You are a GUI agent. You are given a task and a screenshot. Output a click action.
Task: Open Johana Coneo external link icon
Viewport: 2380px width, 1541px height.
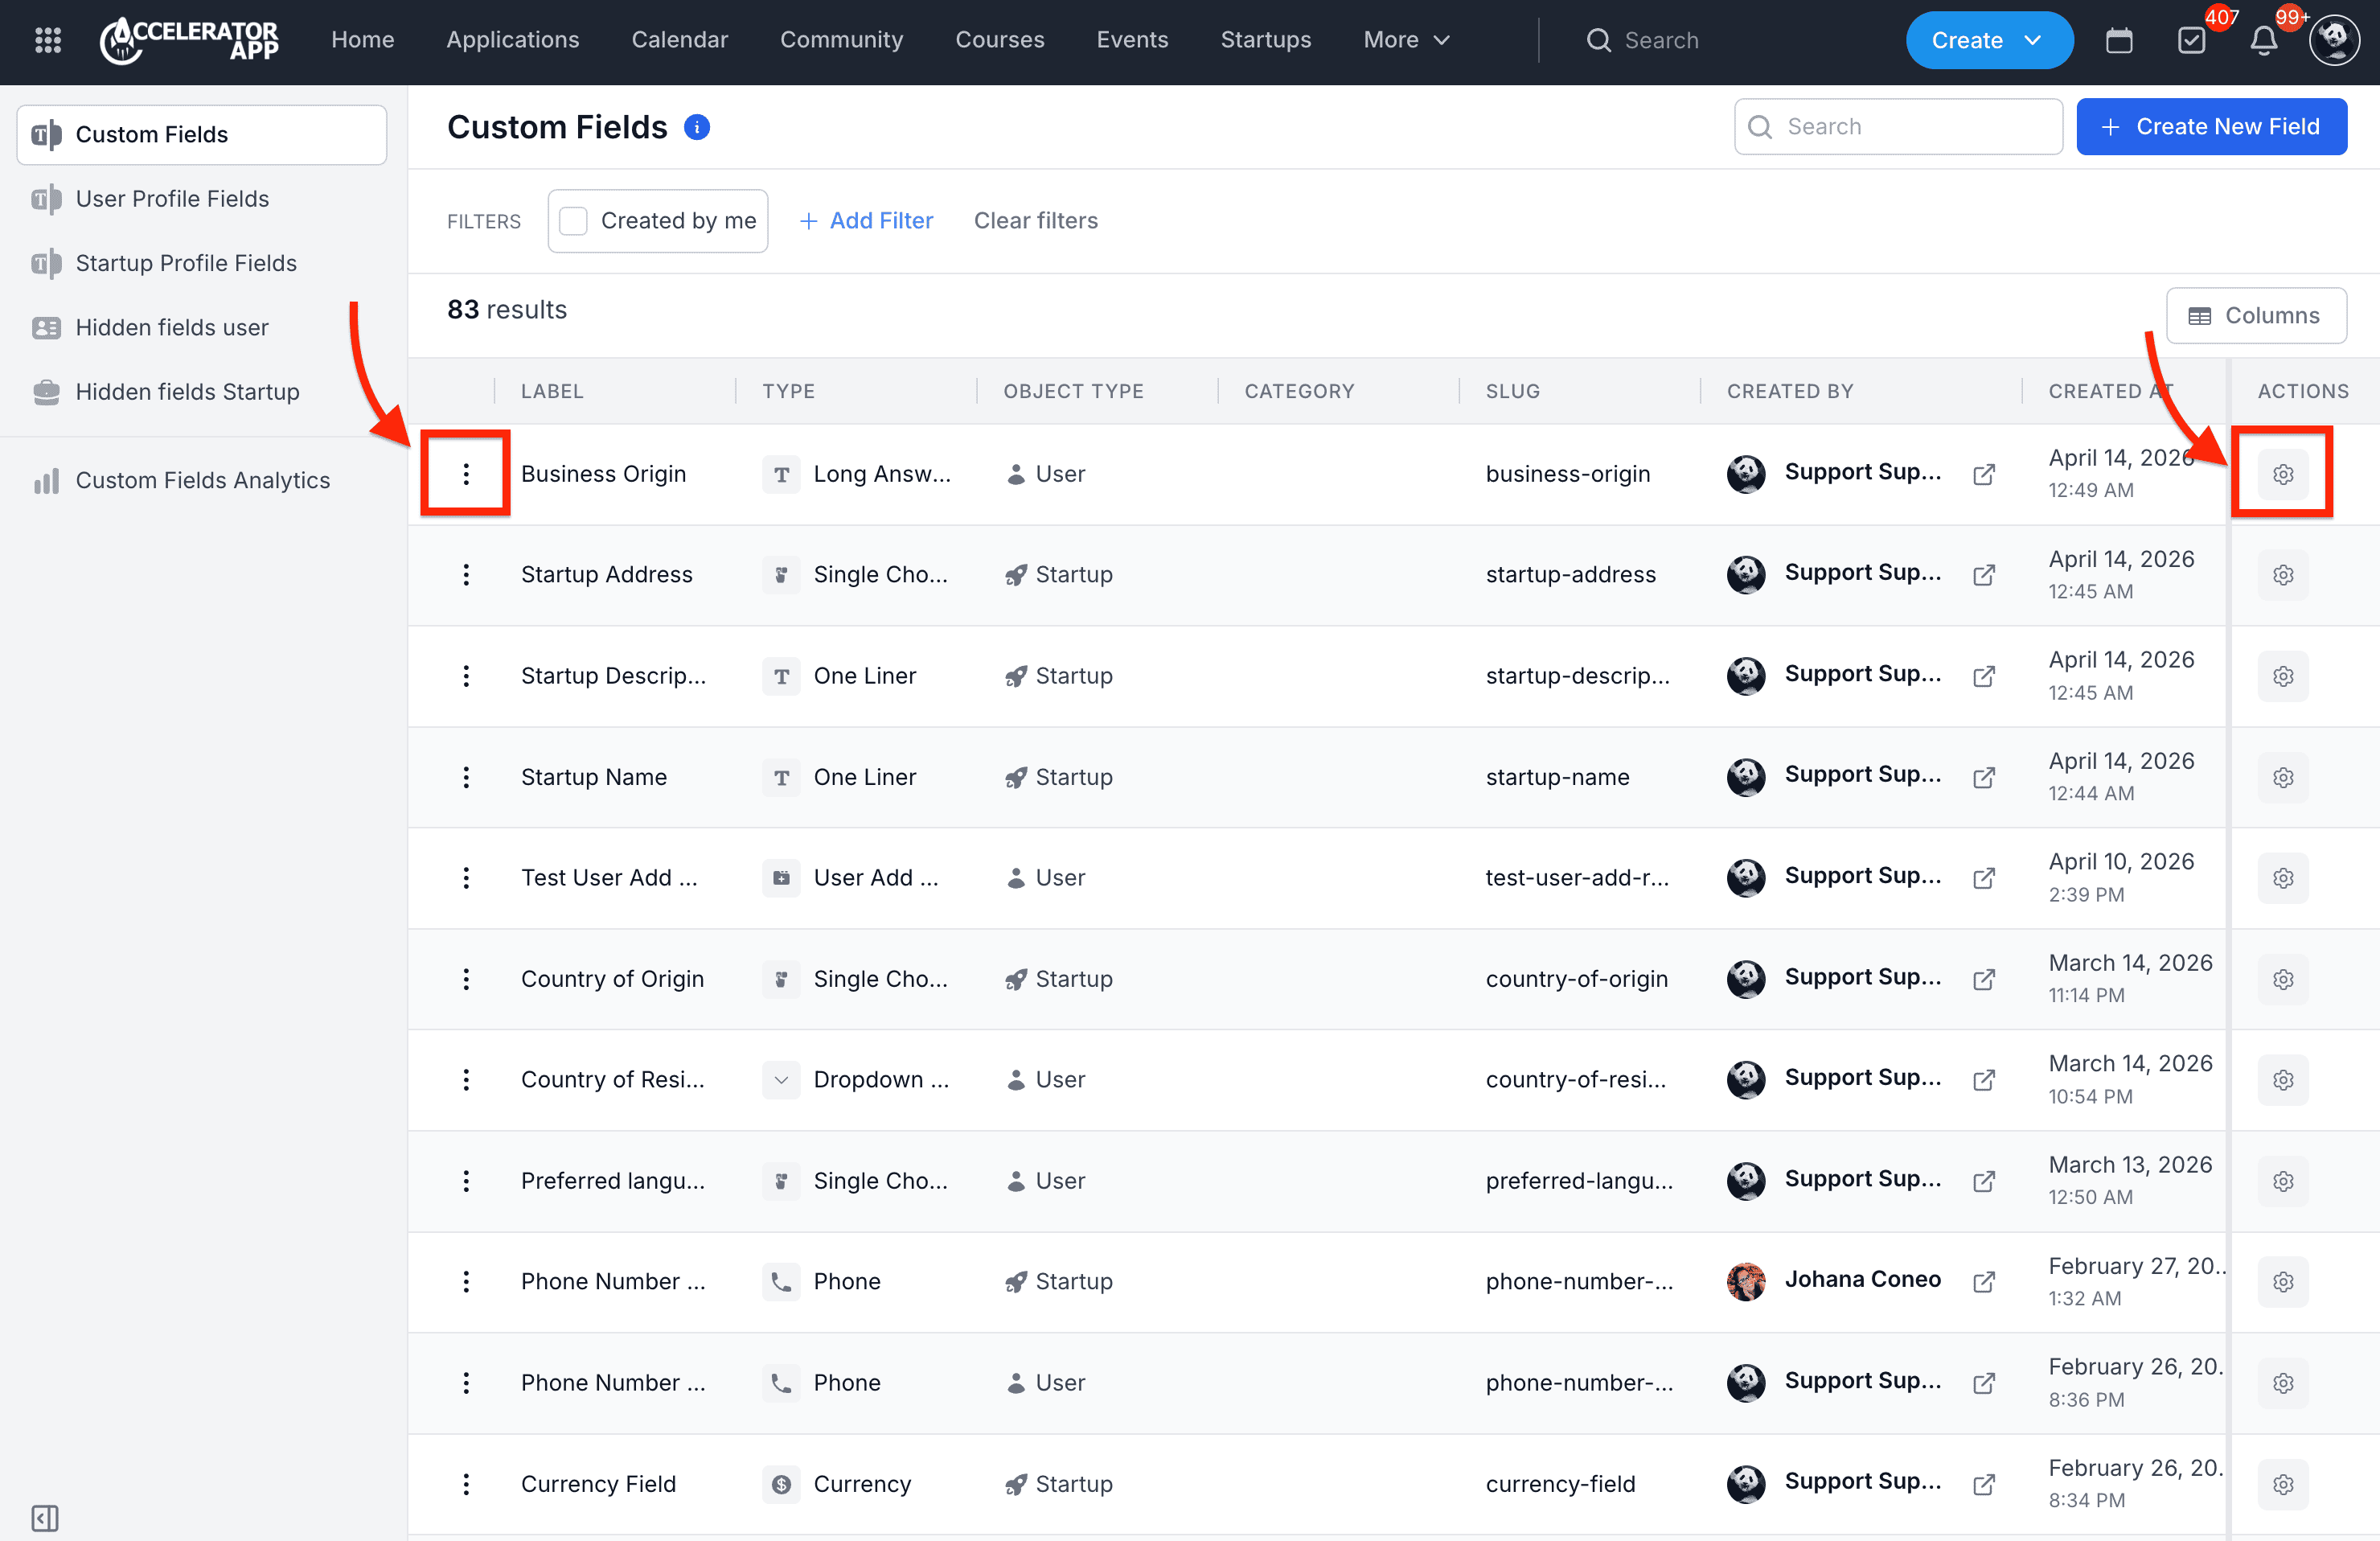(x=1984, y=1281)
